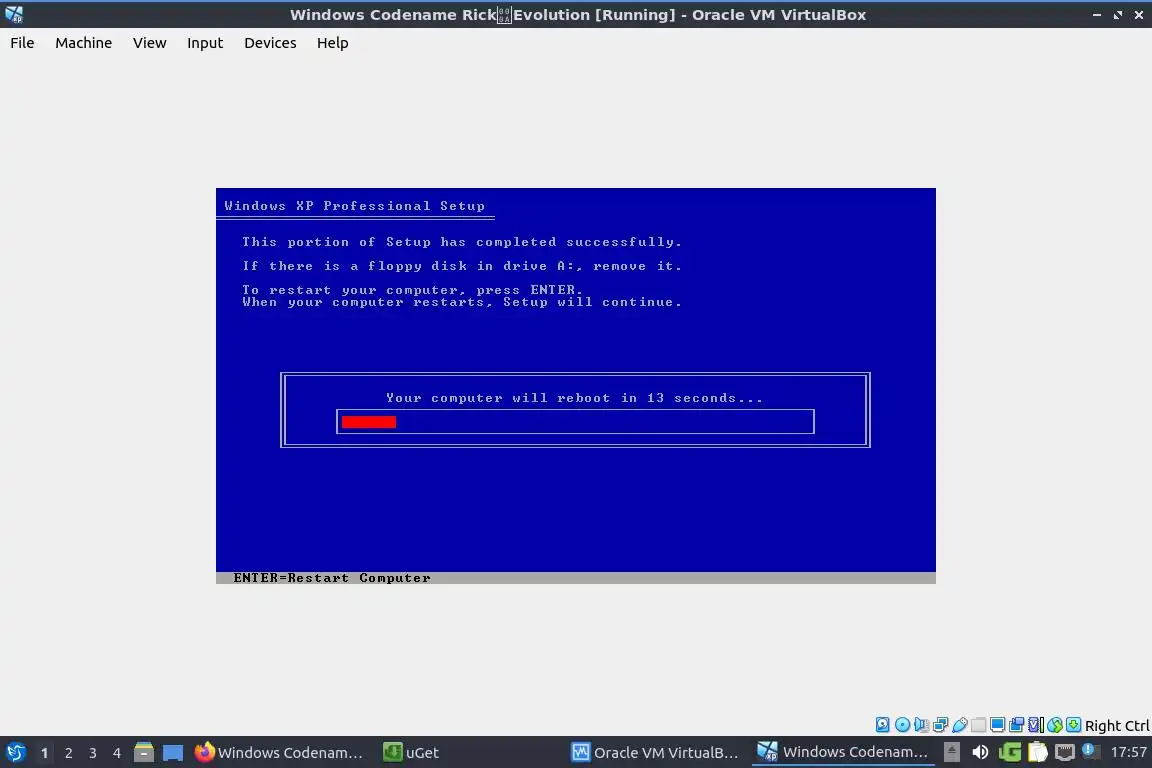Open the volume speaker tray icon

(x=980, y=752)
